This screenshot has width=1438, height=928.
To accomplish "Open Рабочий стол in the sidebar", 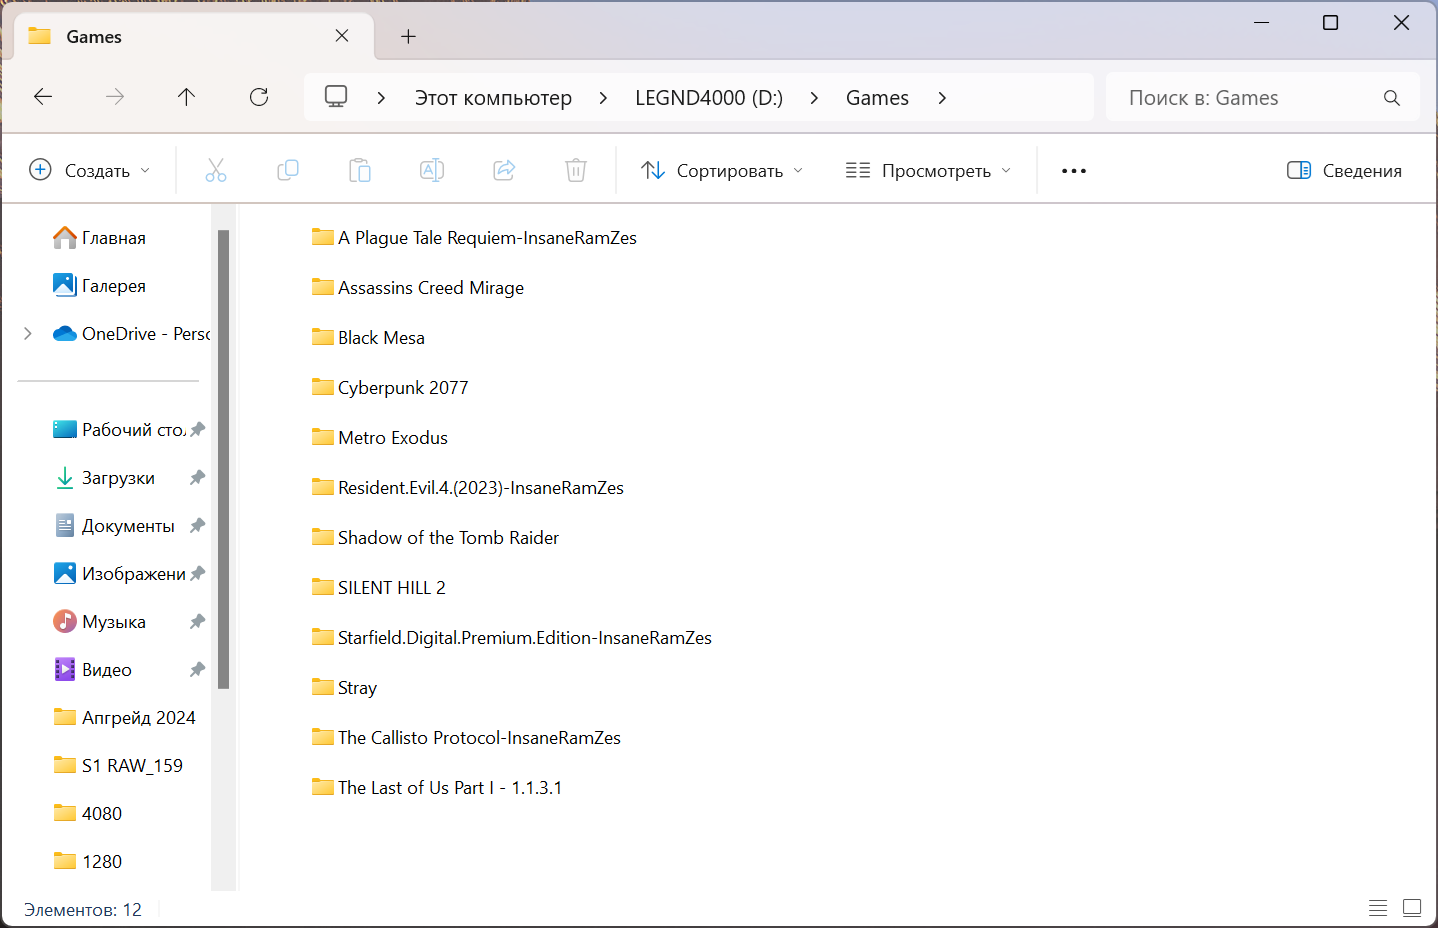I will coord(118,430).
